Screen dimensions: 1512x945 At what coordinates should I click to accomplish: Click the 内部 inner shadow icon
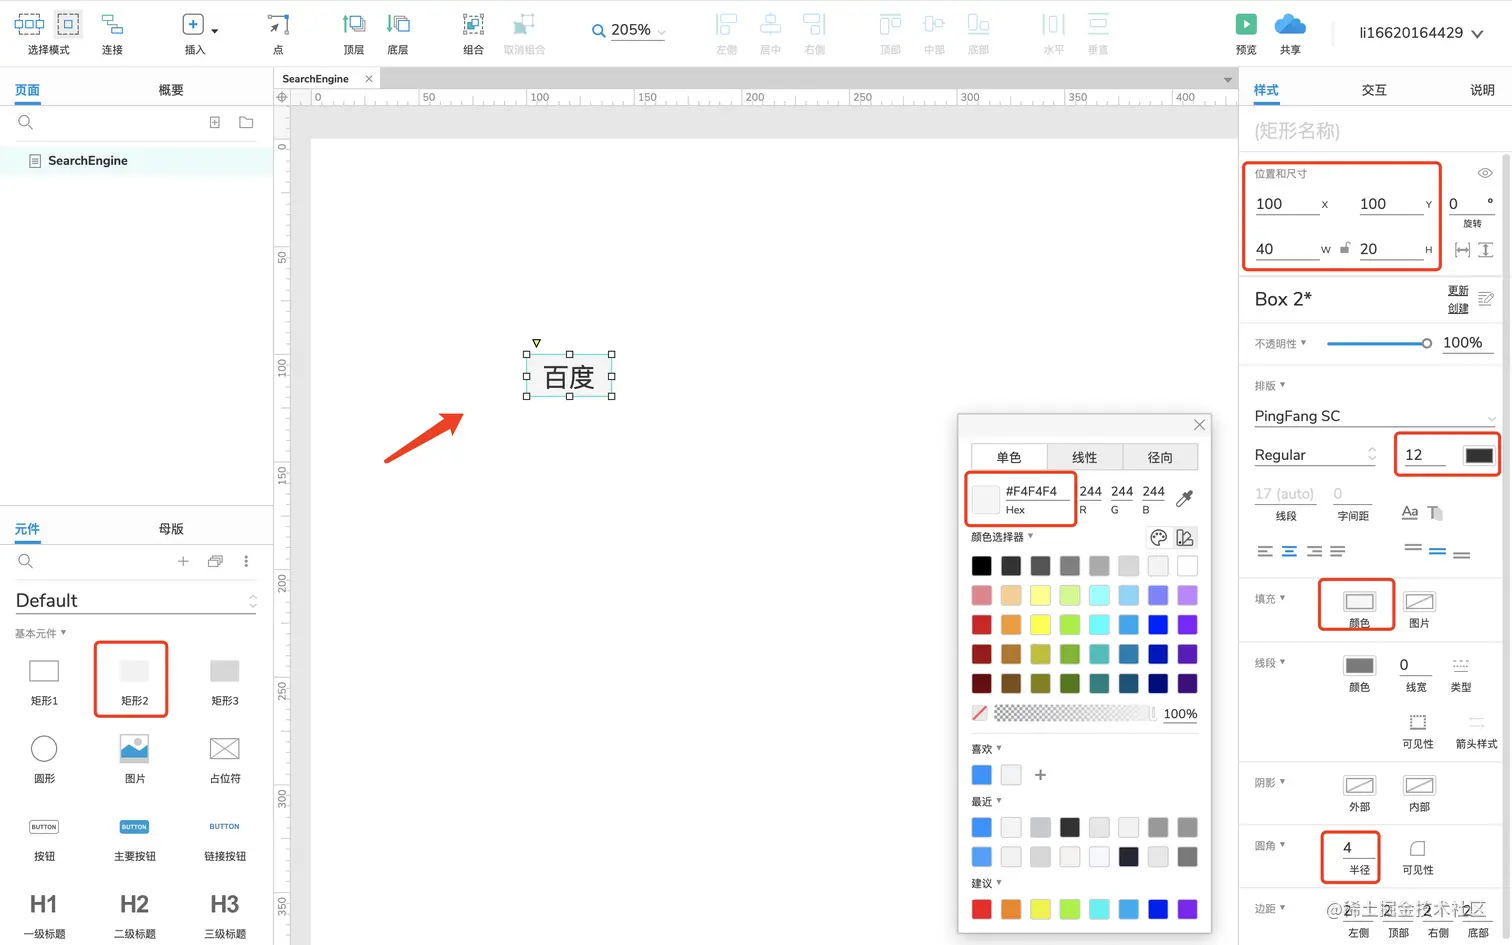[1419, 785]
